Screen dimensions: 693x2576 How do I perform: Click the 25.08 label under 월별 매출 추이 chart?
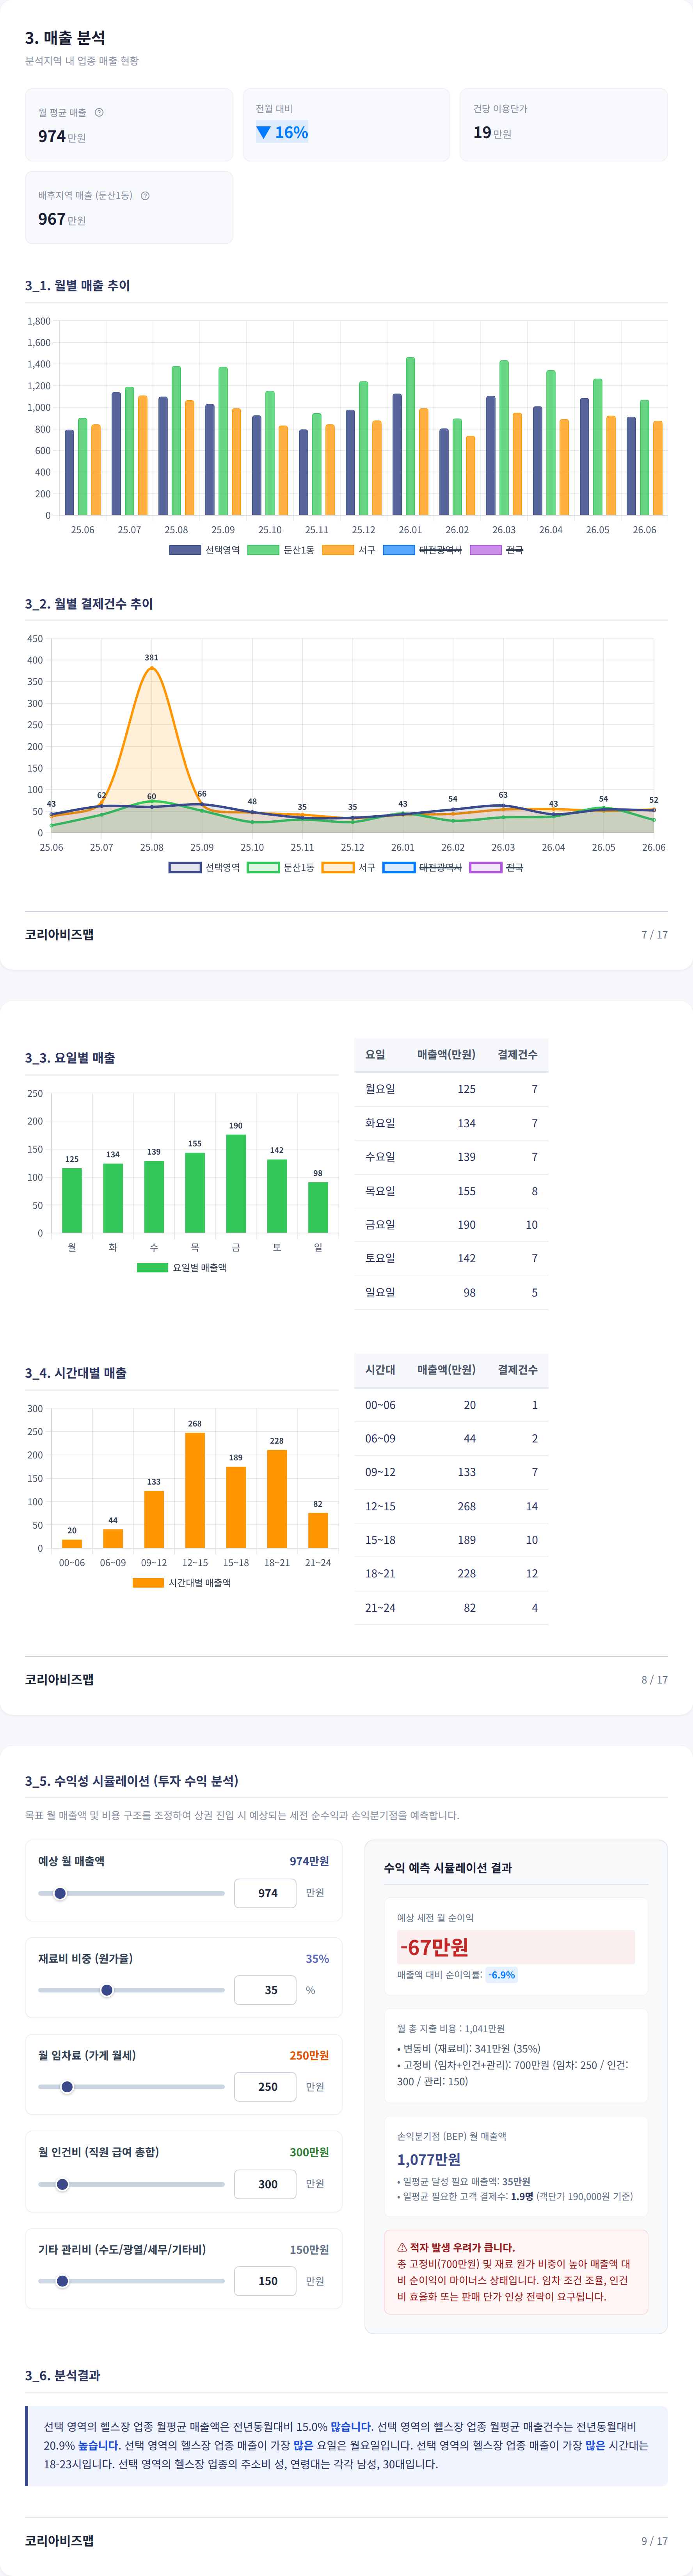[x=176, y=530]
